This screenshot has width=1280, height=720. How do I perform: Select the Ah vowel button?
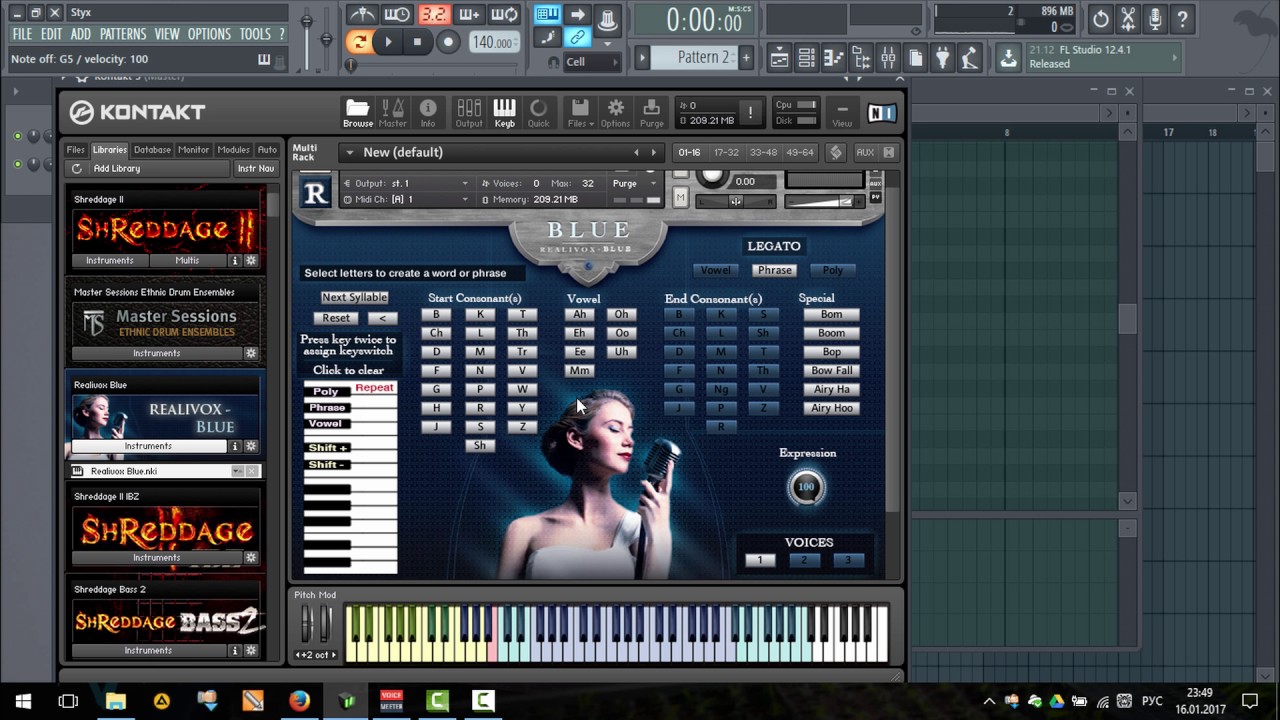click(579, 314)
